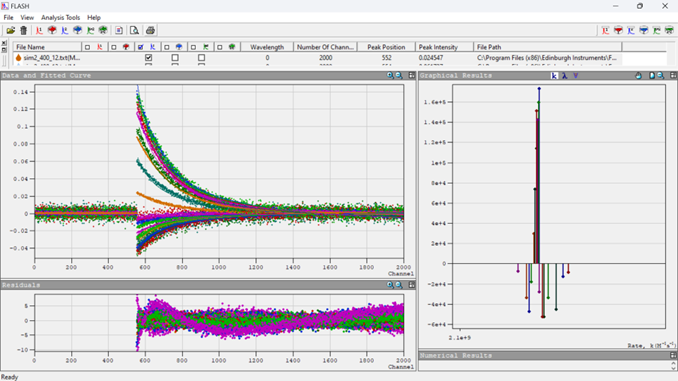Toggle header checkbox for blue global column
This screenshot has width=678, height=381.
tap(167, 47)
